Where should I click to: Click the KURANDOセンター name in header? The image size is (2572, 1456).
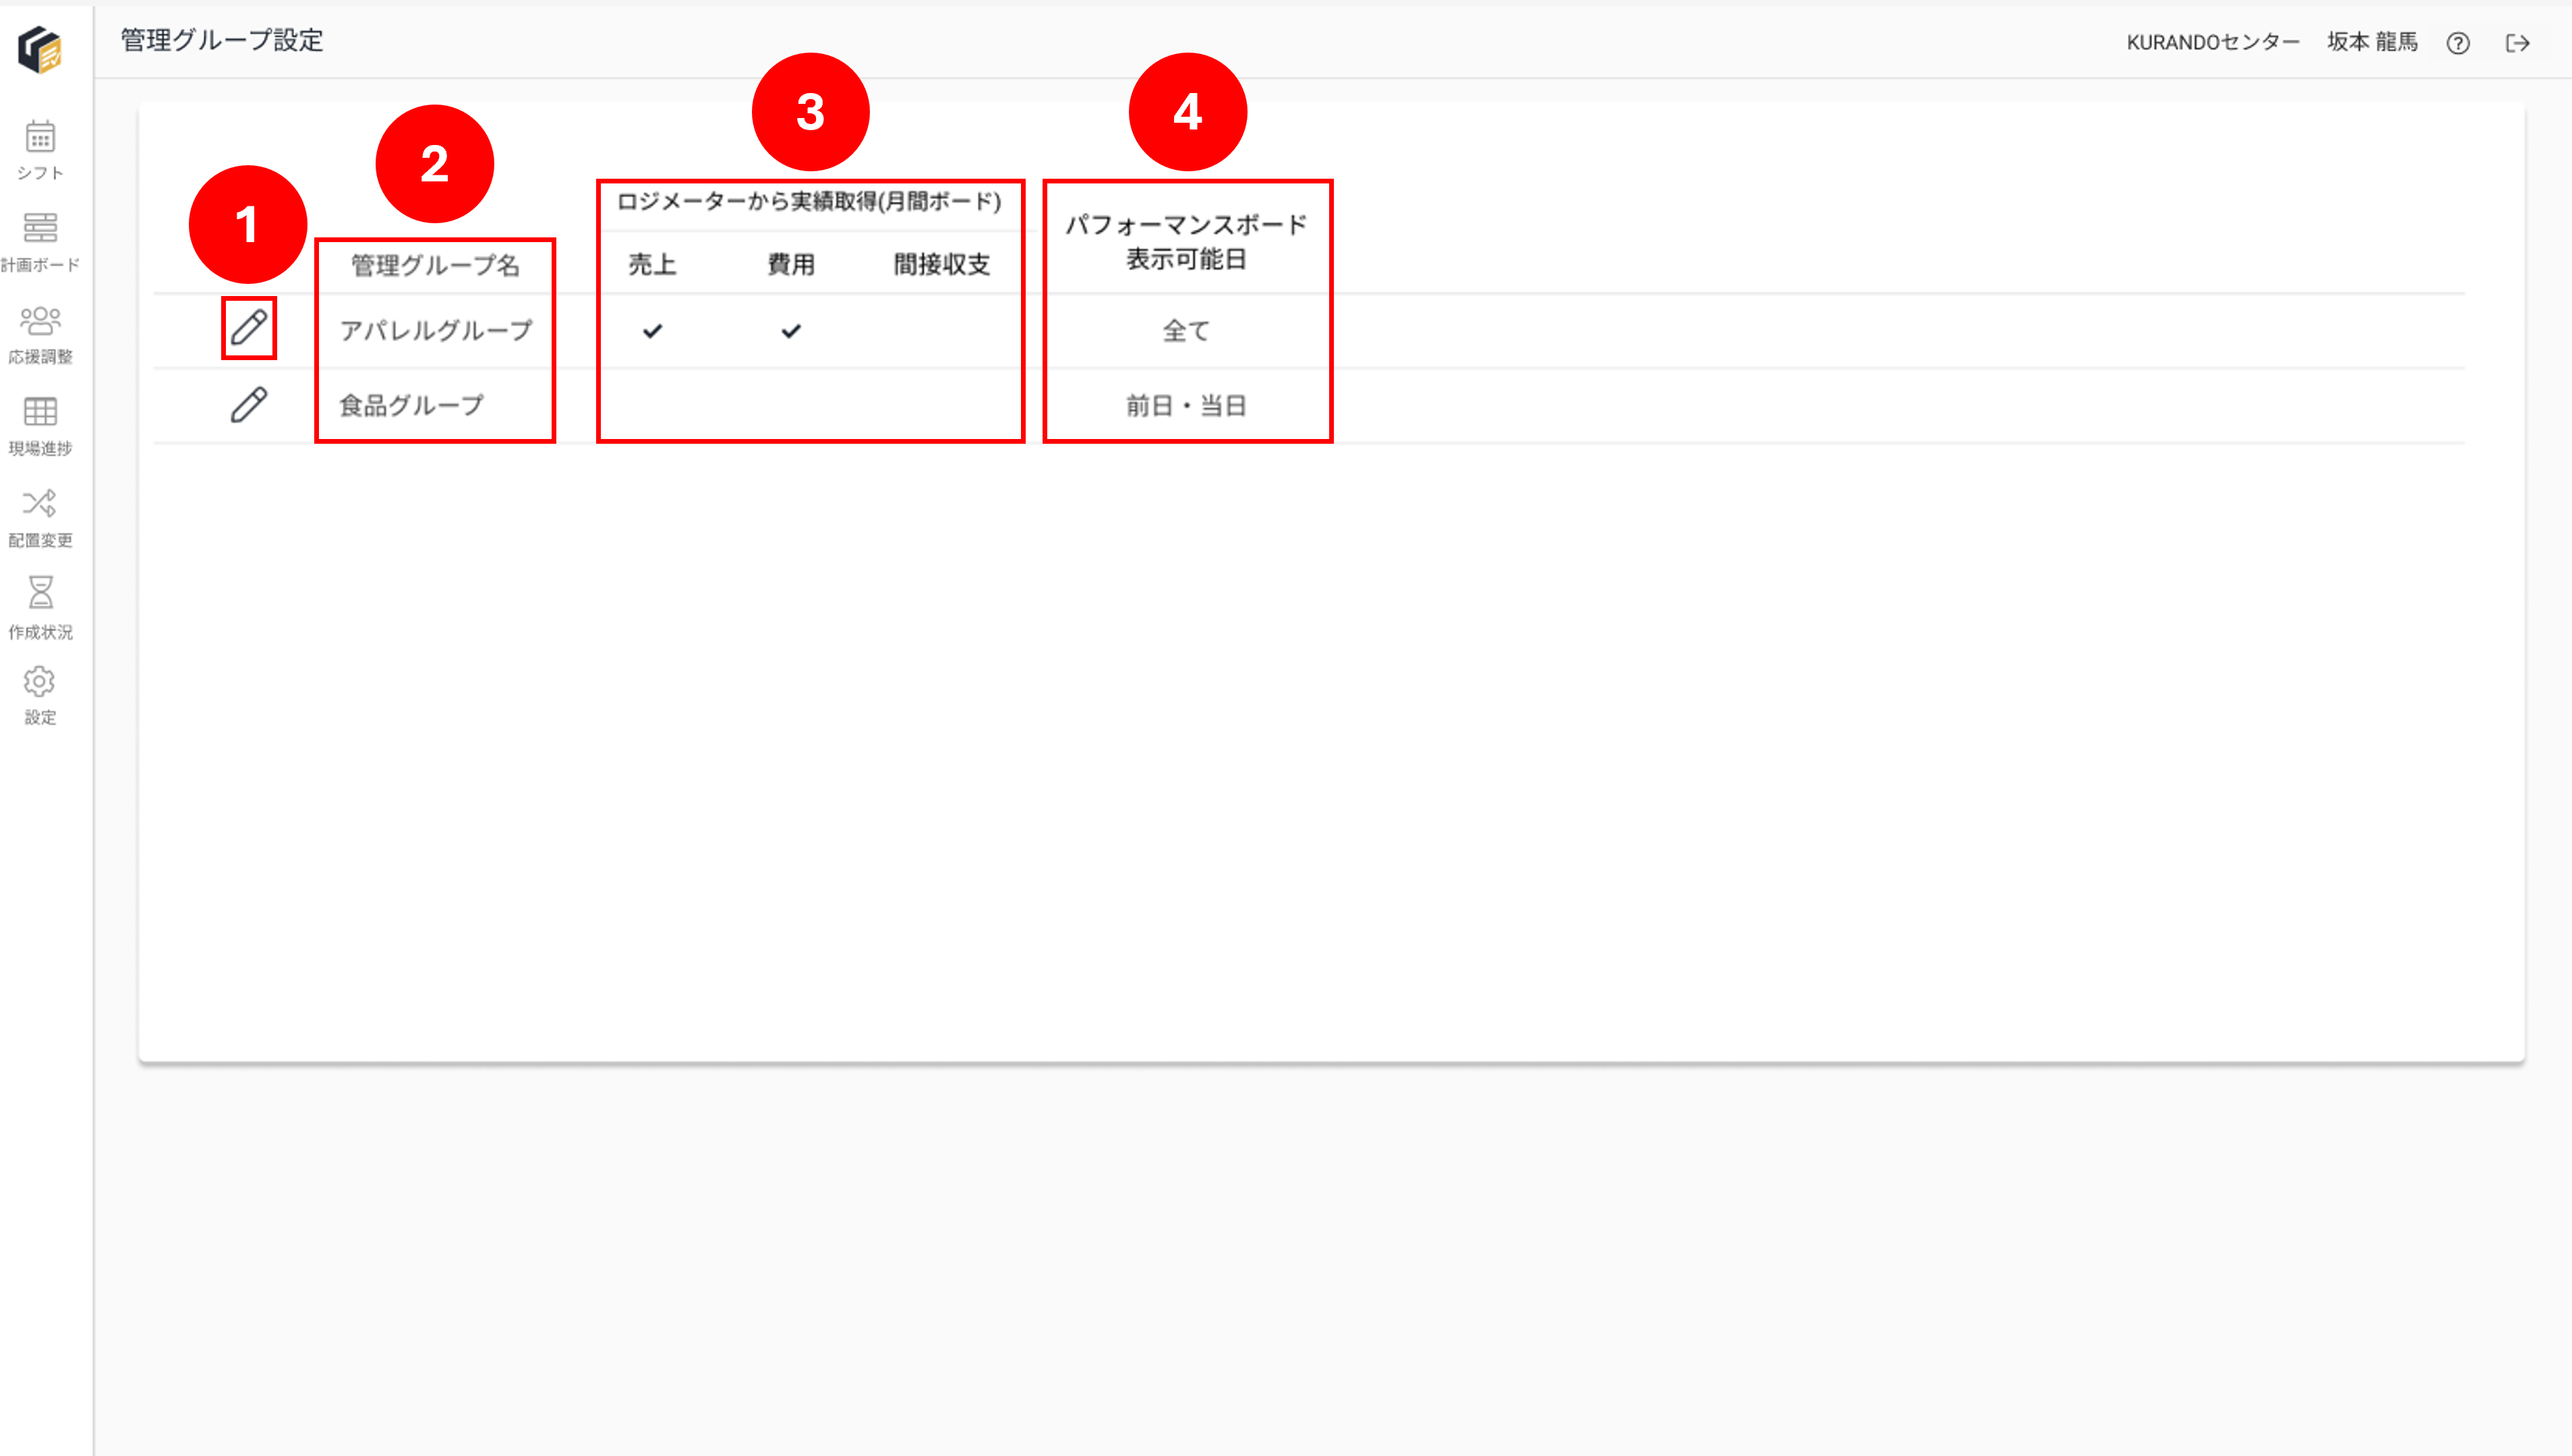tap(2213, 42)
